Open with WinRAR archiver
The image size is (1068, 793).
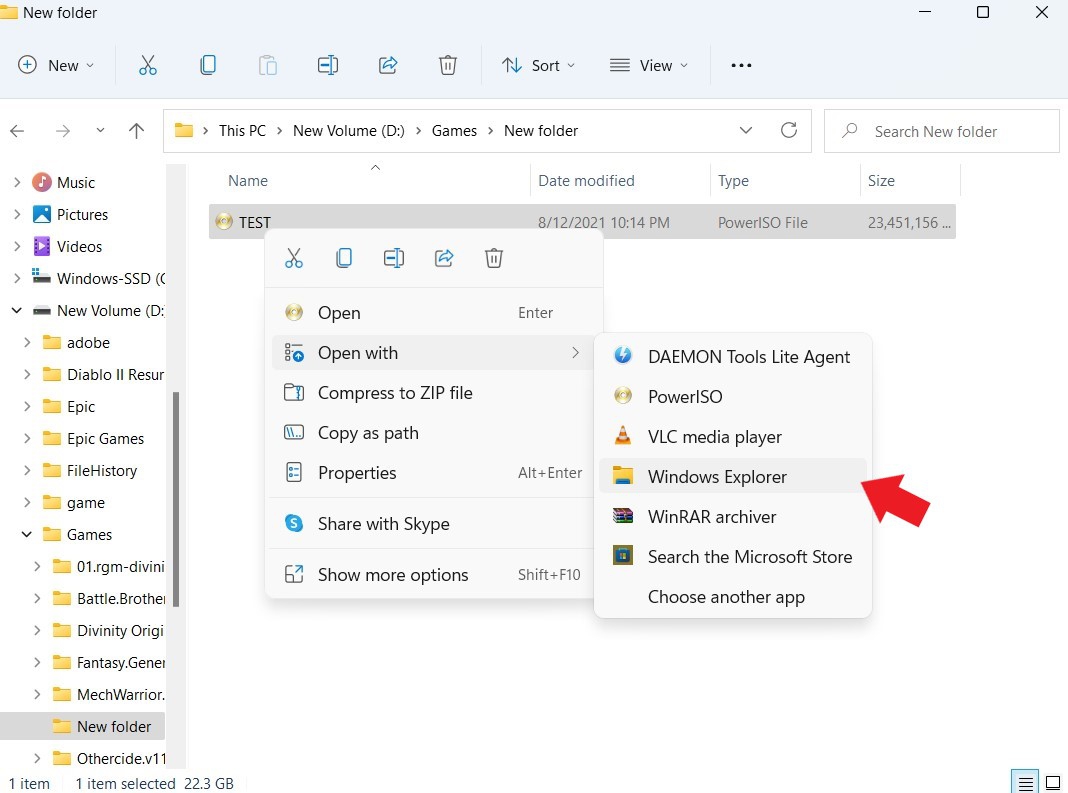pyautogui.click(x=733, y=516)
